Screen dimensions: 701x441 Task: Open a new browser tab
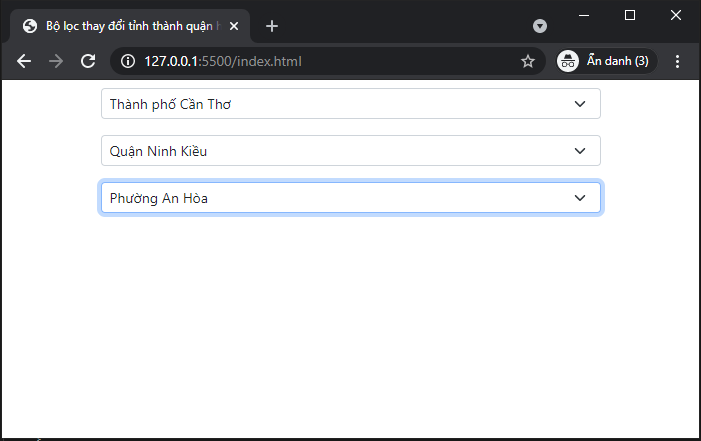[272, 26]
